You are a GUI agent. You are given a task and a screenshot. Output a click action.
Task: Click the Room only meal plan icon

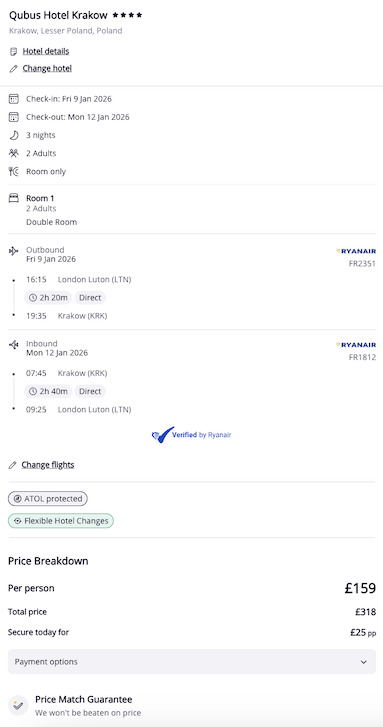tap(14, 172)
